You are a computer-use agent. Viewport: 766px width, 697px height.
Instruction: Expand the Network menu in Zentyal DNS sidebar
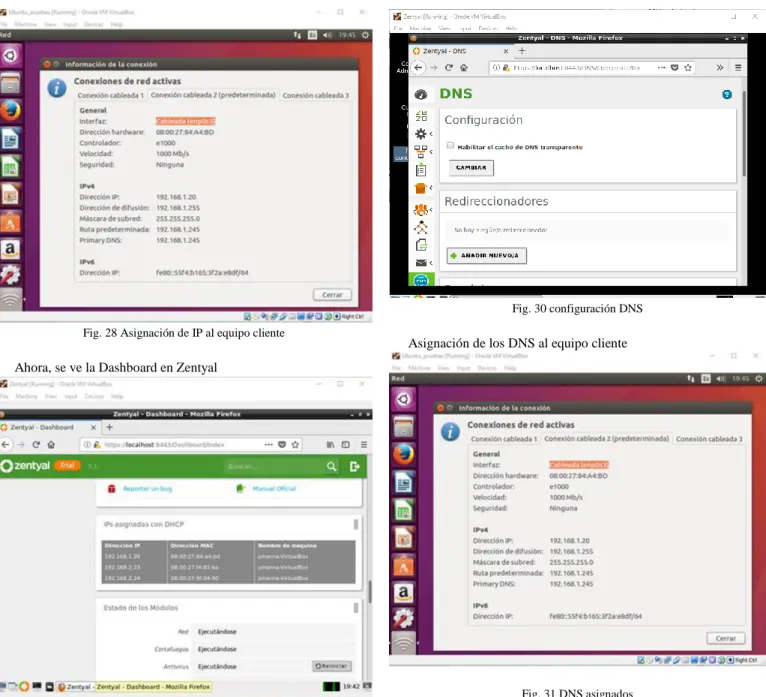pyautogui.click(x=423, y=151)
